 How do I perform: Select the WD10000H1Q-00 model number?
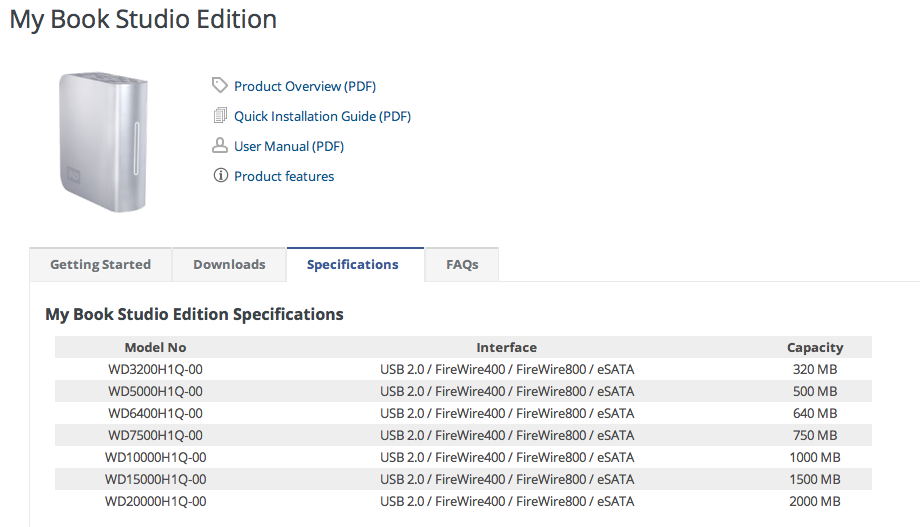[x=155, y=458]
